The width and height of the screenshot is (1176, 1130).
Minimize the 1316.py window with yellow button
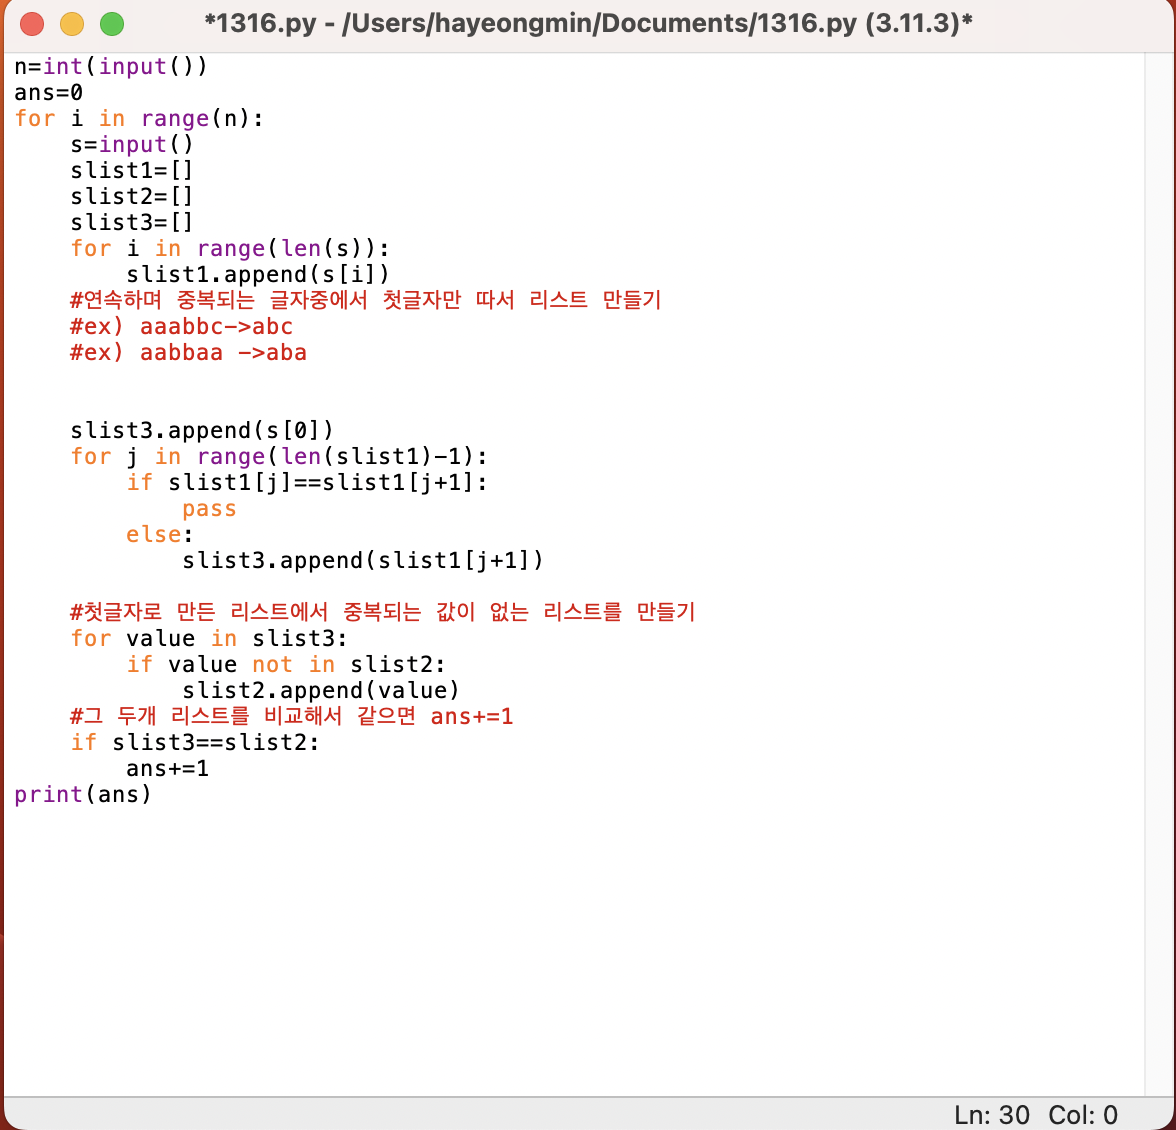point(72,24)
